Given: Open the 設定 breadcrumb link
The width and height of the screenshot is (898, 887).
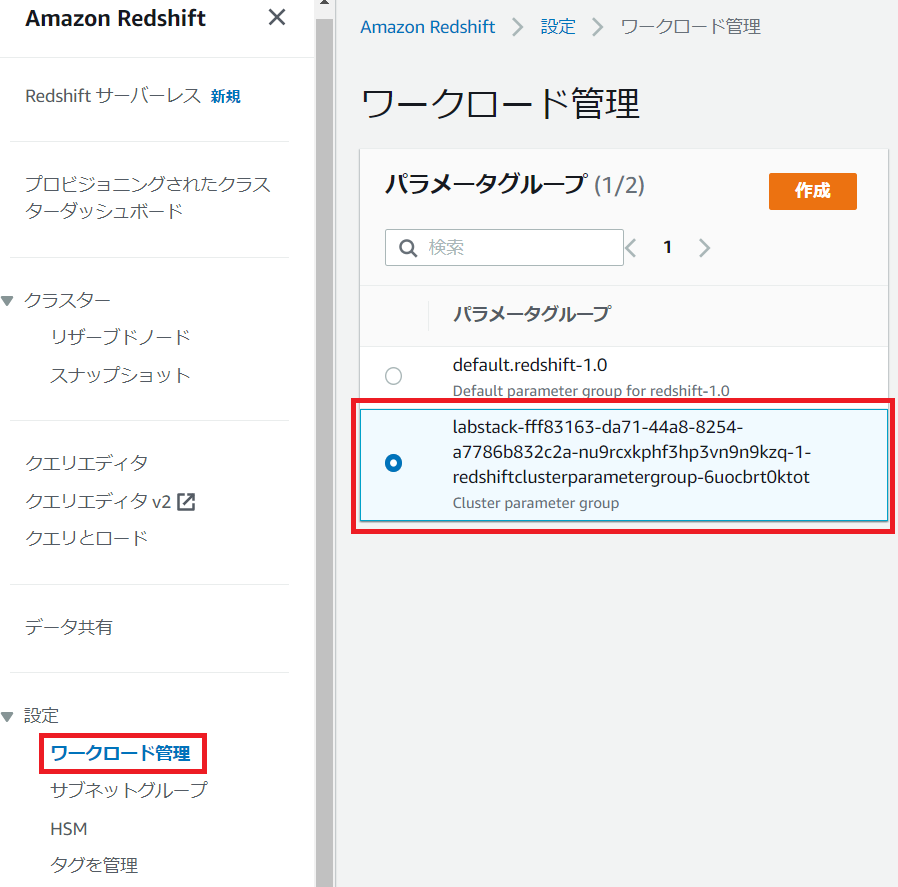Looking at the screenshot, I should [x=558, y=27].
